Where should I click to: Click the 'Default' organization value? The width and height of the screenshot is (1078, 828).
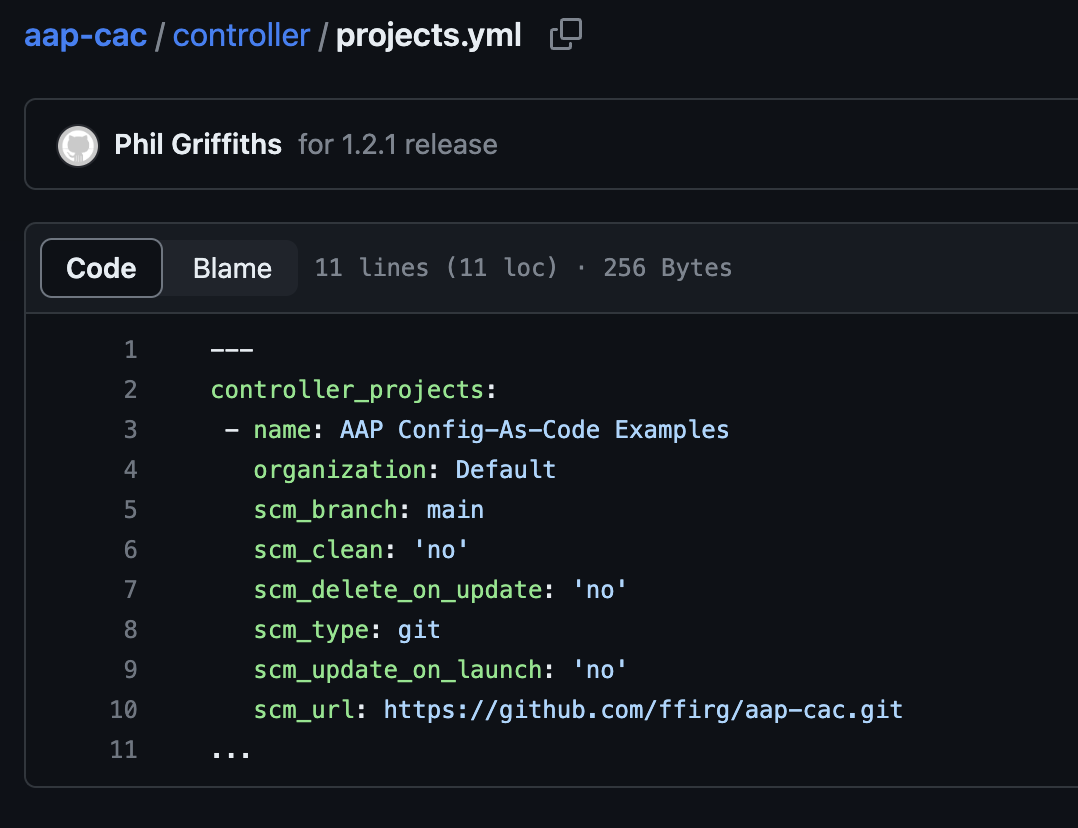click(505, 470)
